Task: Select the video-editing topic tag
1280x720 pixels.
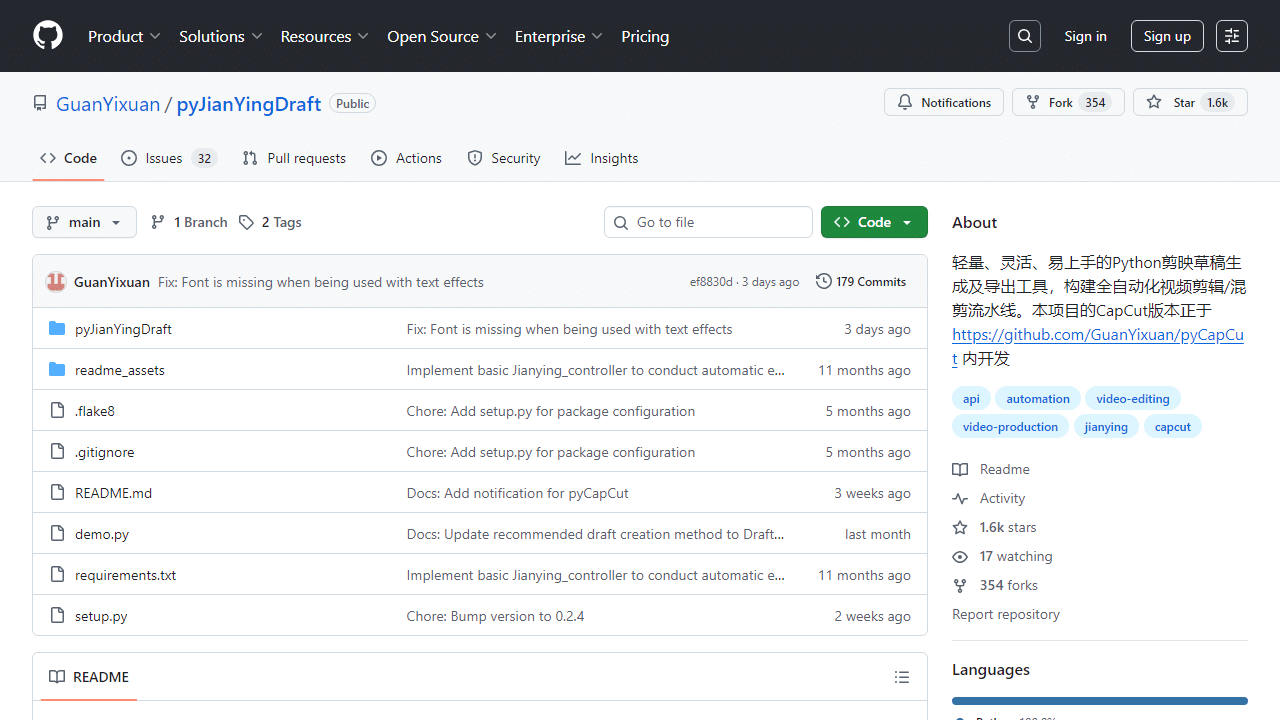Action: [x=1133, y=399]
